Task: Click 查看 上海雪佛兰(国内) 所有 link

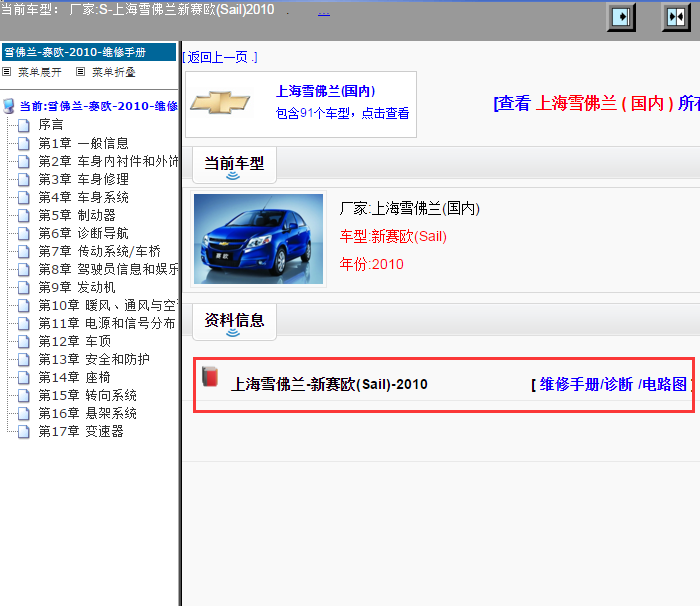Action: (x=596, y=103)
